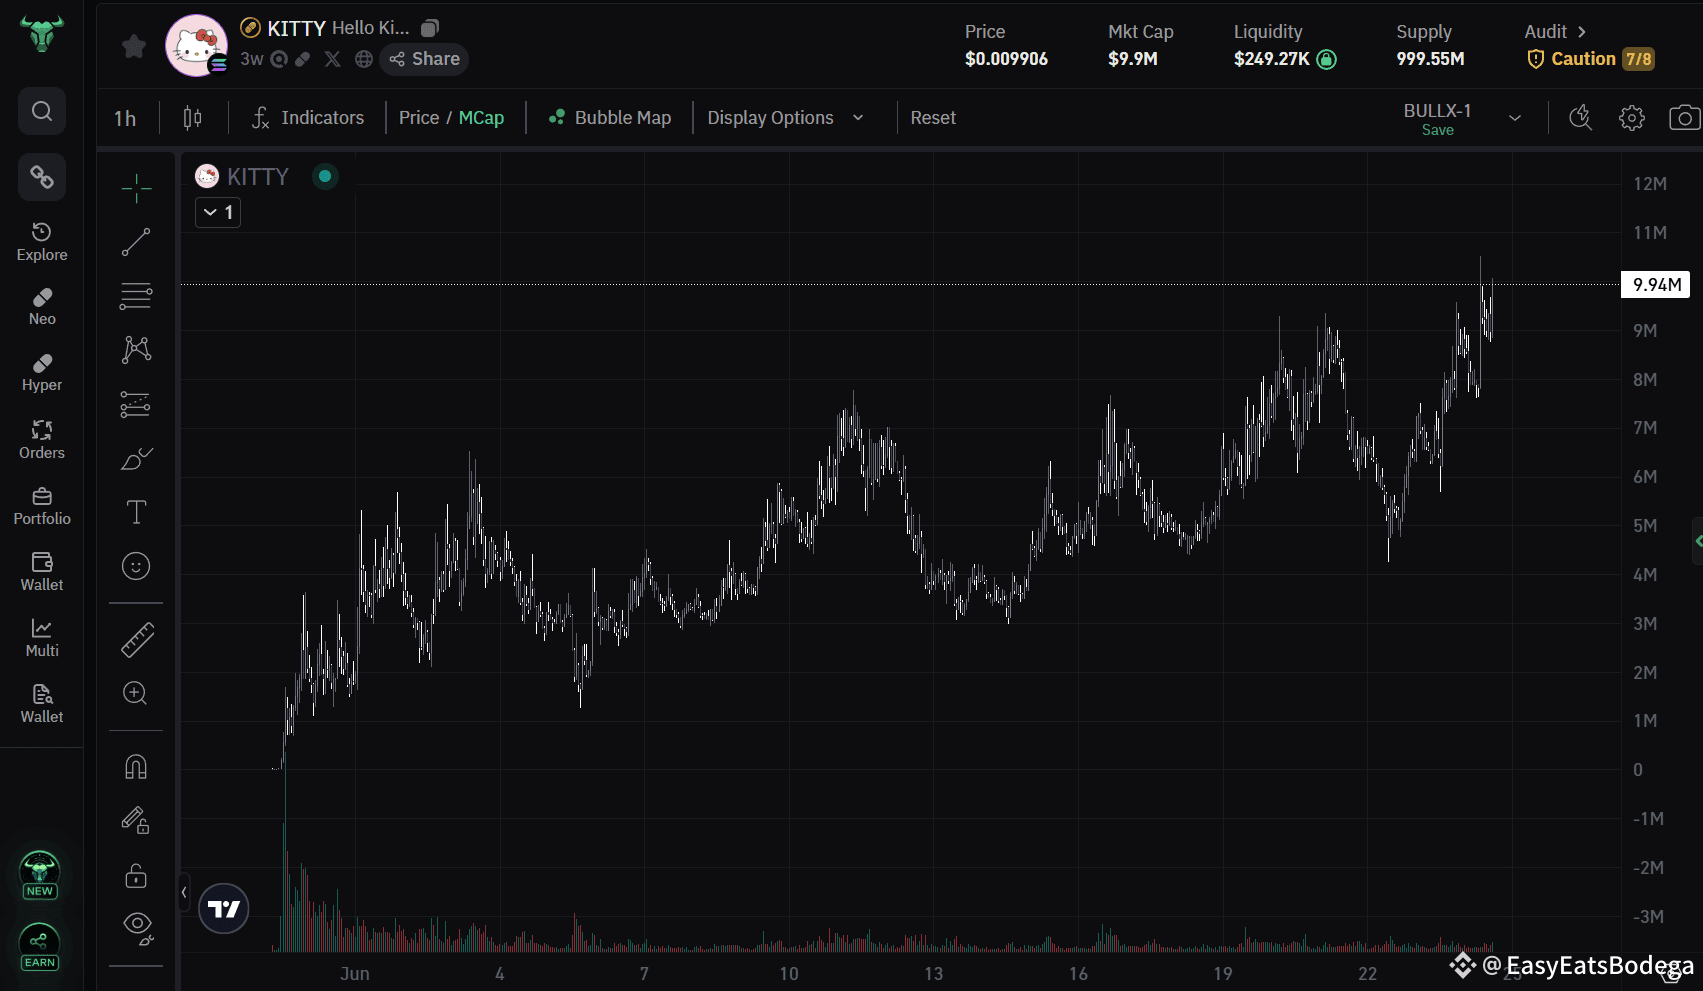This screenshot has width=1703, height=991.
Task: Select the brush drawing tool
Action: pos(136,458)
